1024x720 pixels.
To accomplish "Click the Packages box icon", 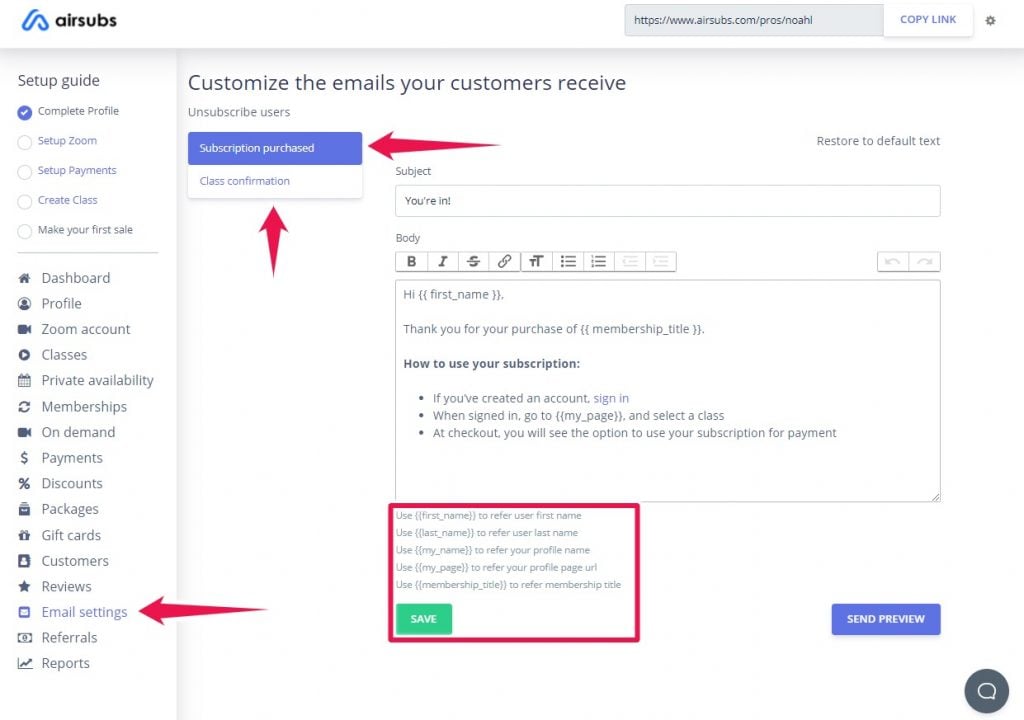I will 24,509.
